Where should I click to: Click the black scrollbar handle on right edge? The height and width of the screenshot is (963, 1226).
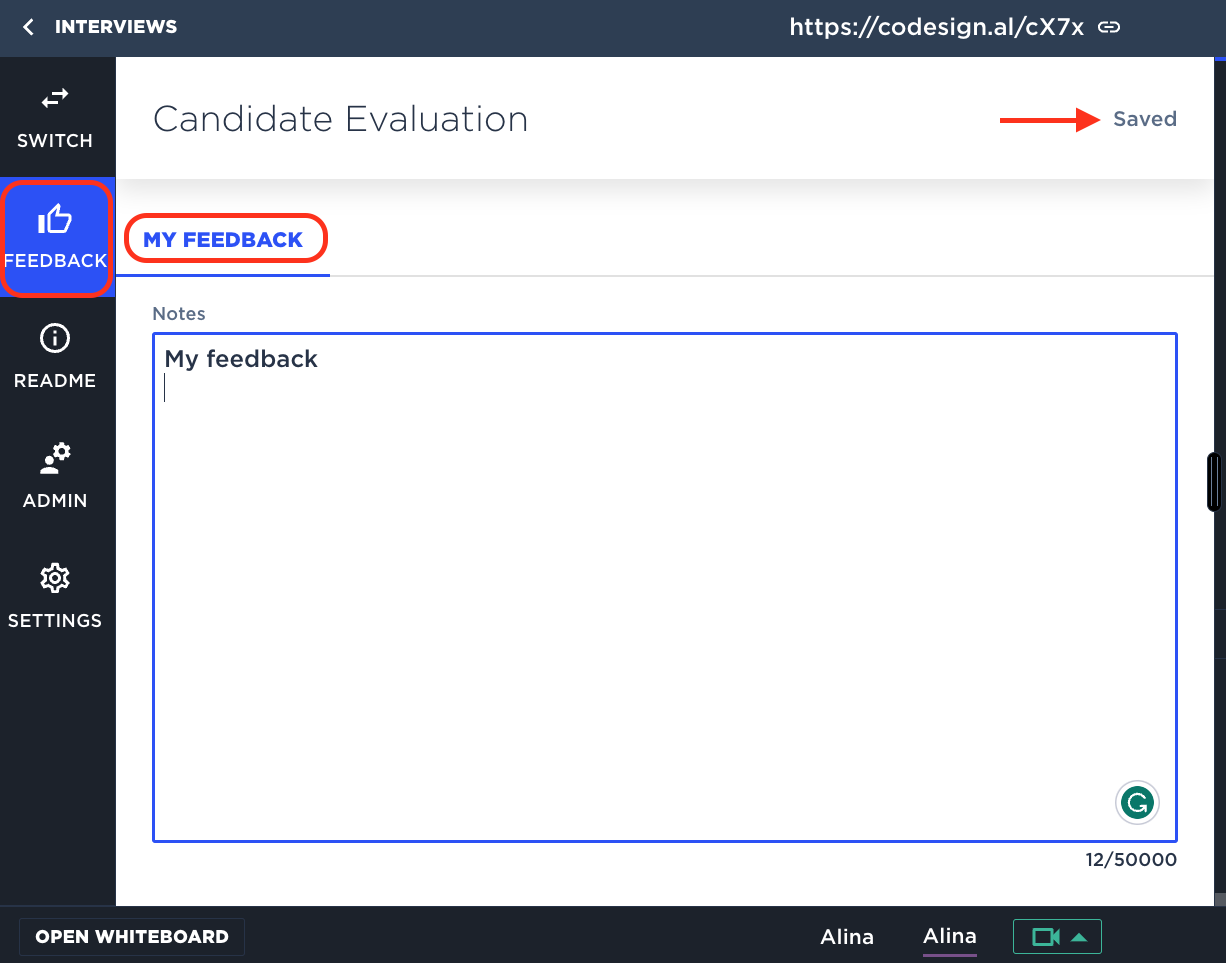(x=1214, y=482)
